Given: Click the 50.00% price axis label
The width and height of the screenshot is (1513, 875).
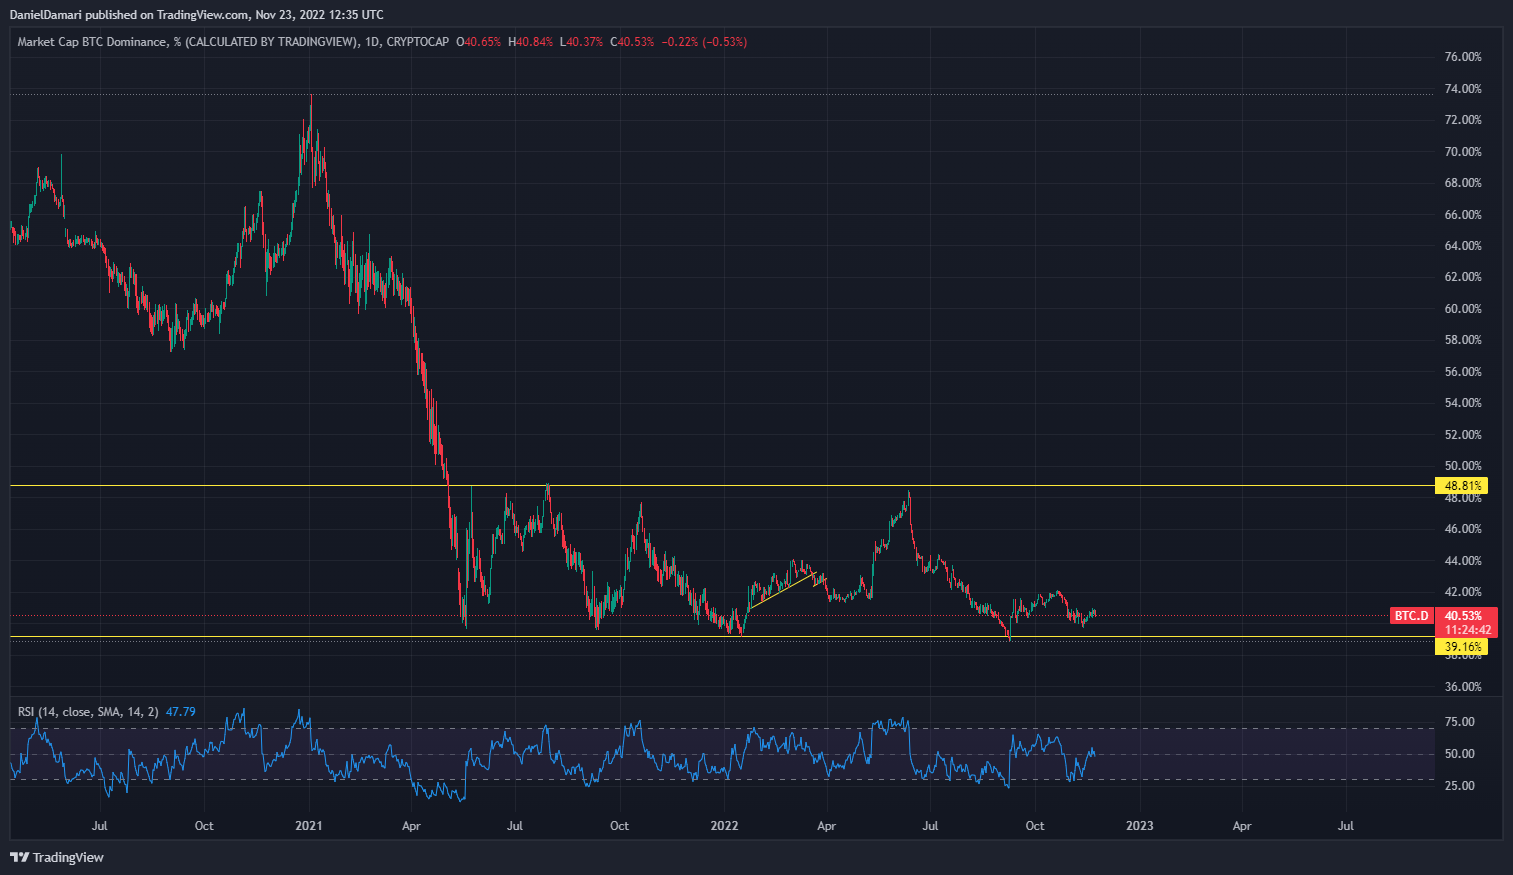Looking at the screenshot, I should [1463, 466].
